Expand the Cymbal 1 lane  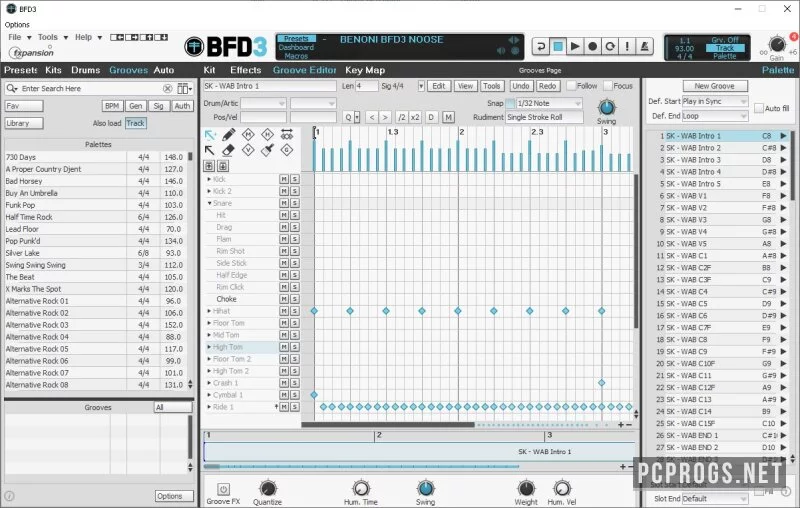[209, 395]
